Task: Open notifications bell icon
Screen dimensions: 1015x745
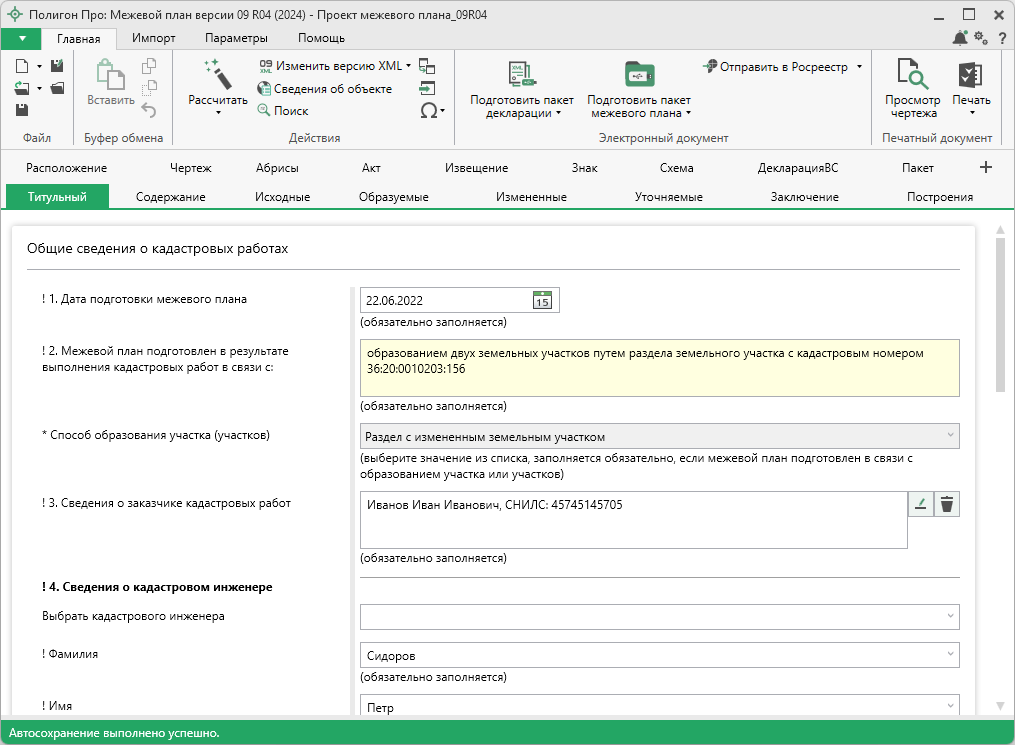Action: pyautogui.click(x=960, y=38)
